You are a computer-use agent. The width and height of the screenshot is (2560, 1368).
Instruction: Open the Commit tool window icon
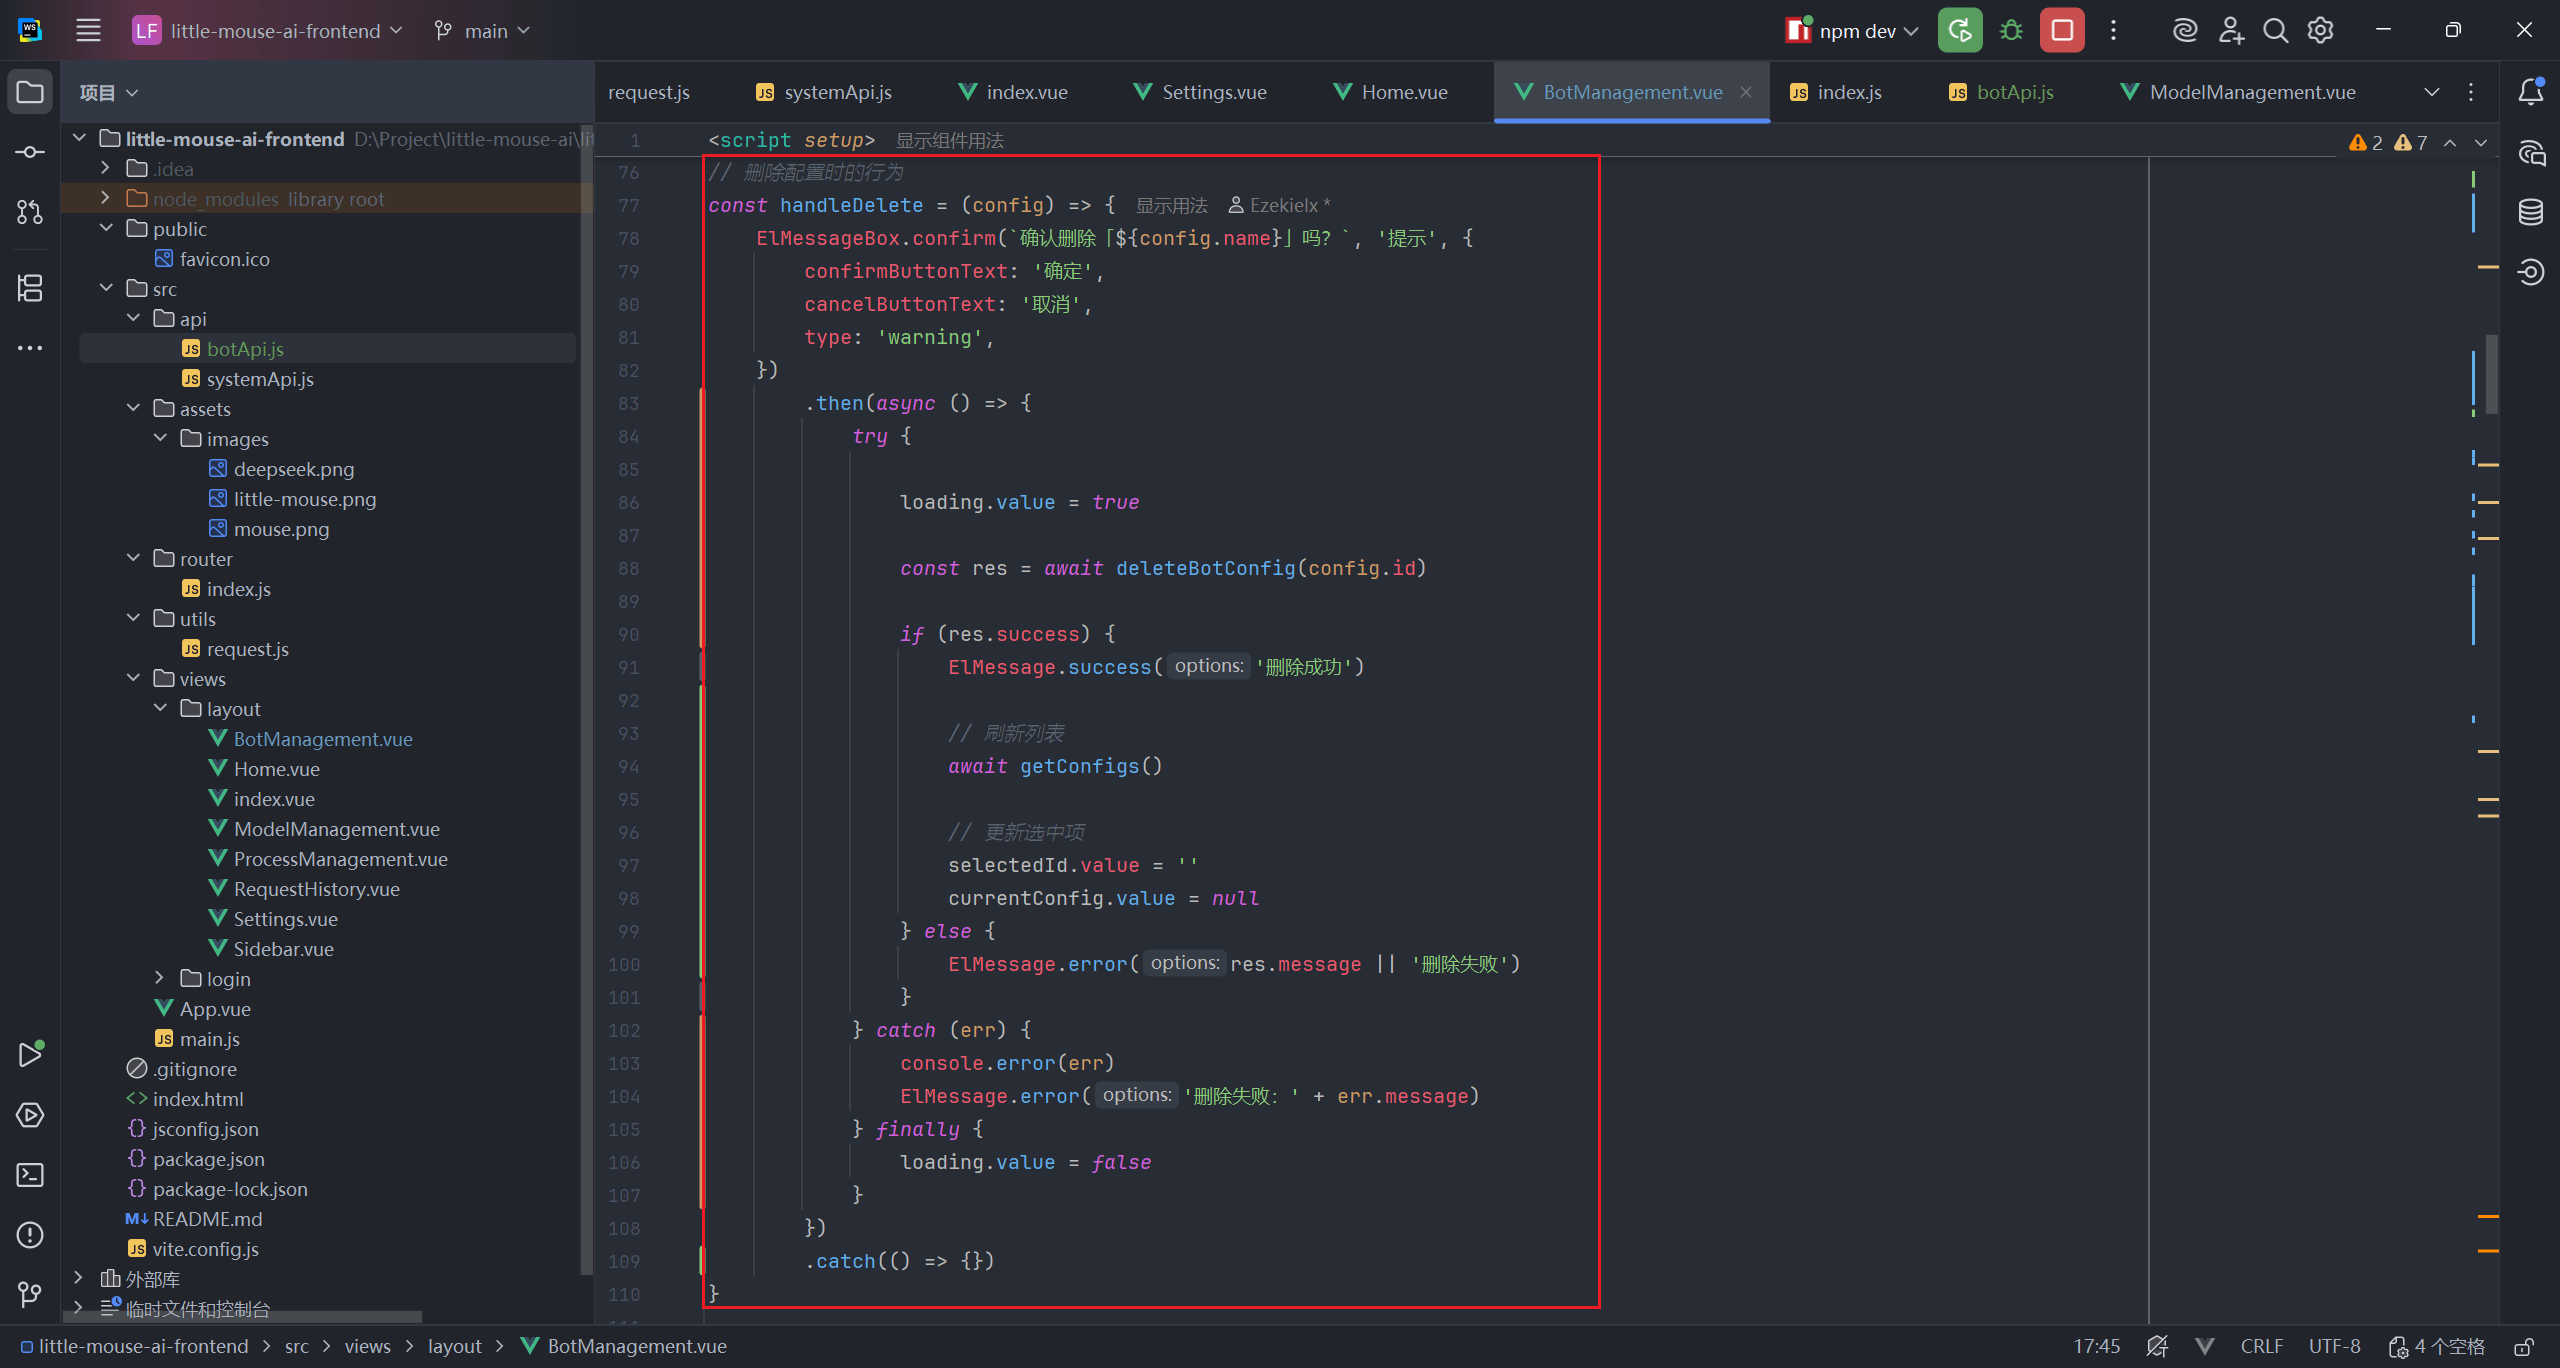[x=30, y=152]
